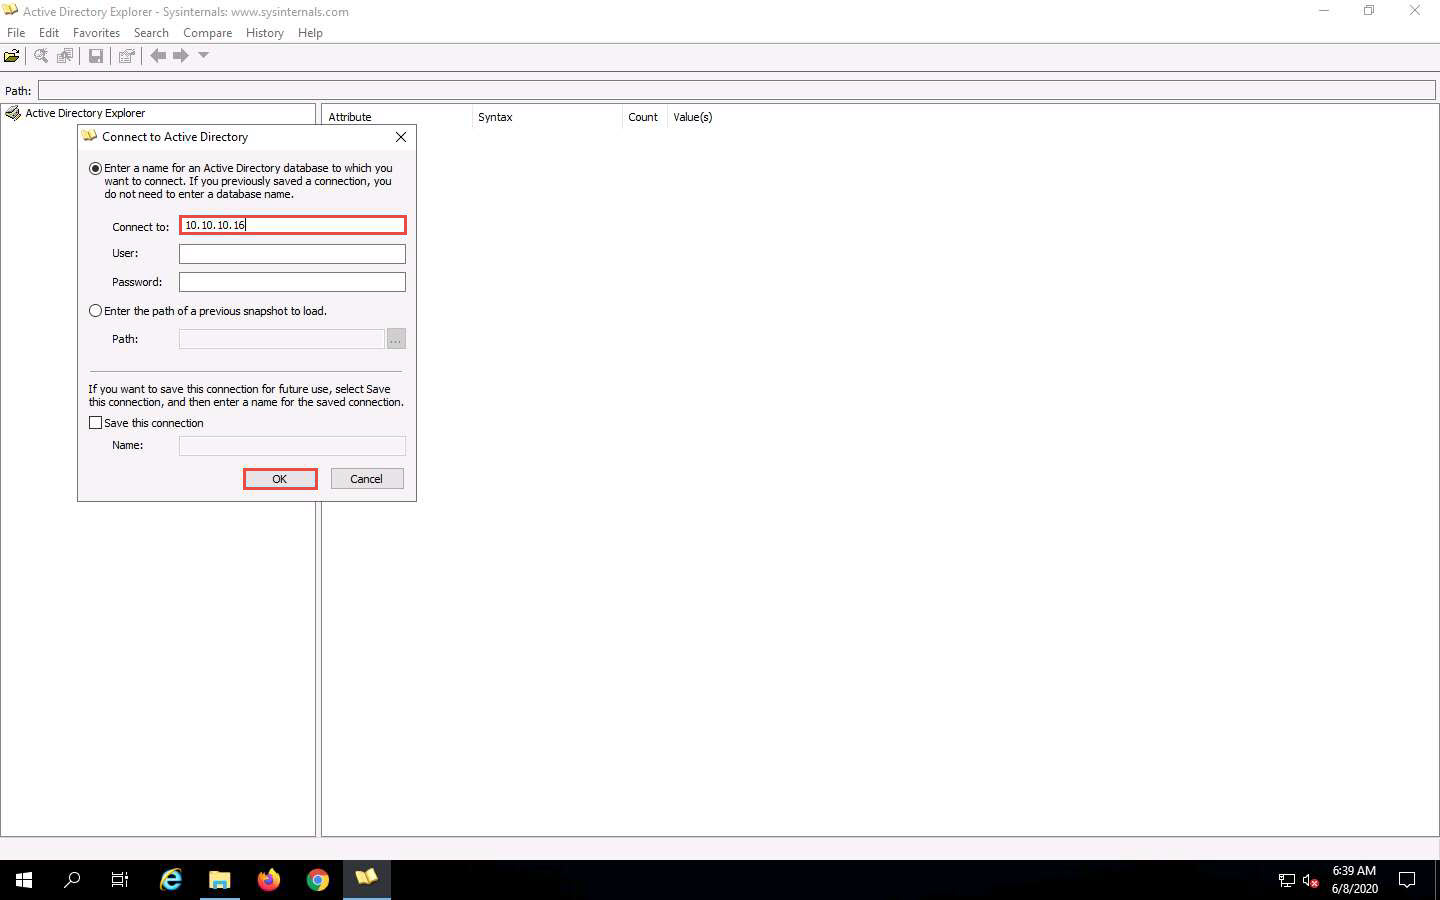Open the Compare menu
1440x900 pixels.
tap(207, 33)
